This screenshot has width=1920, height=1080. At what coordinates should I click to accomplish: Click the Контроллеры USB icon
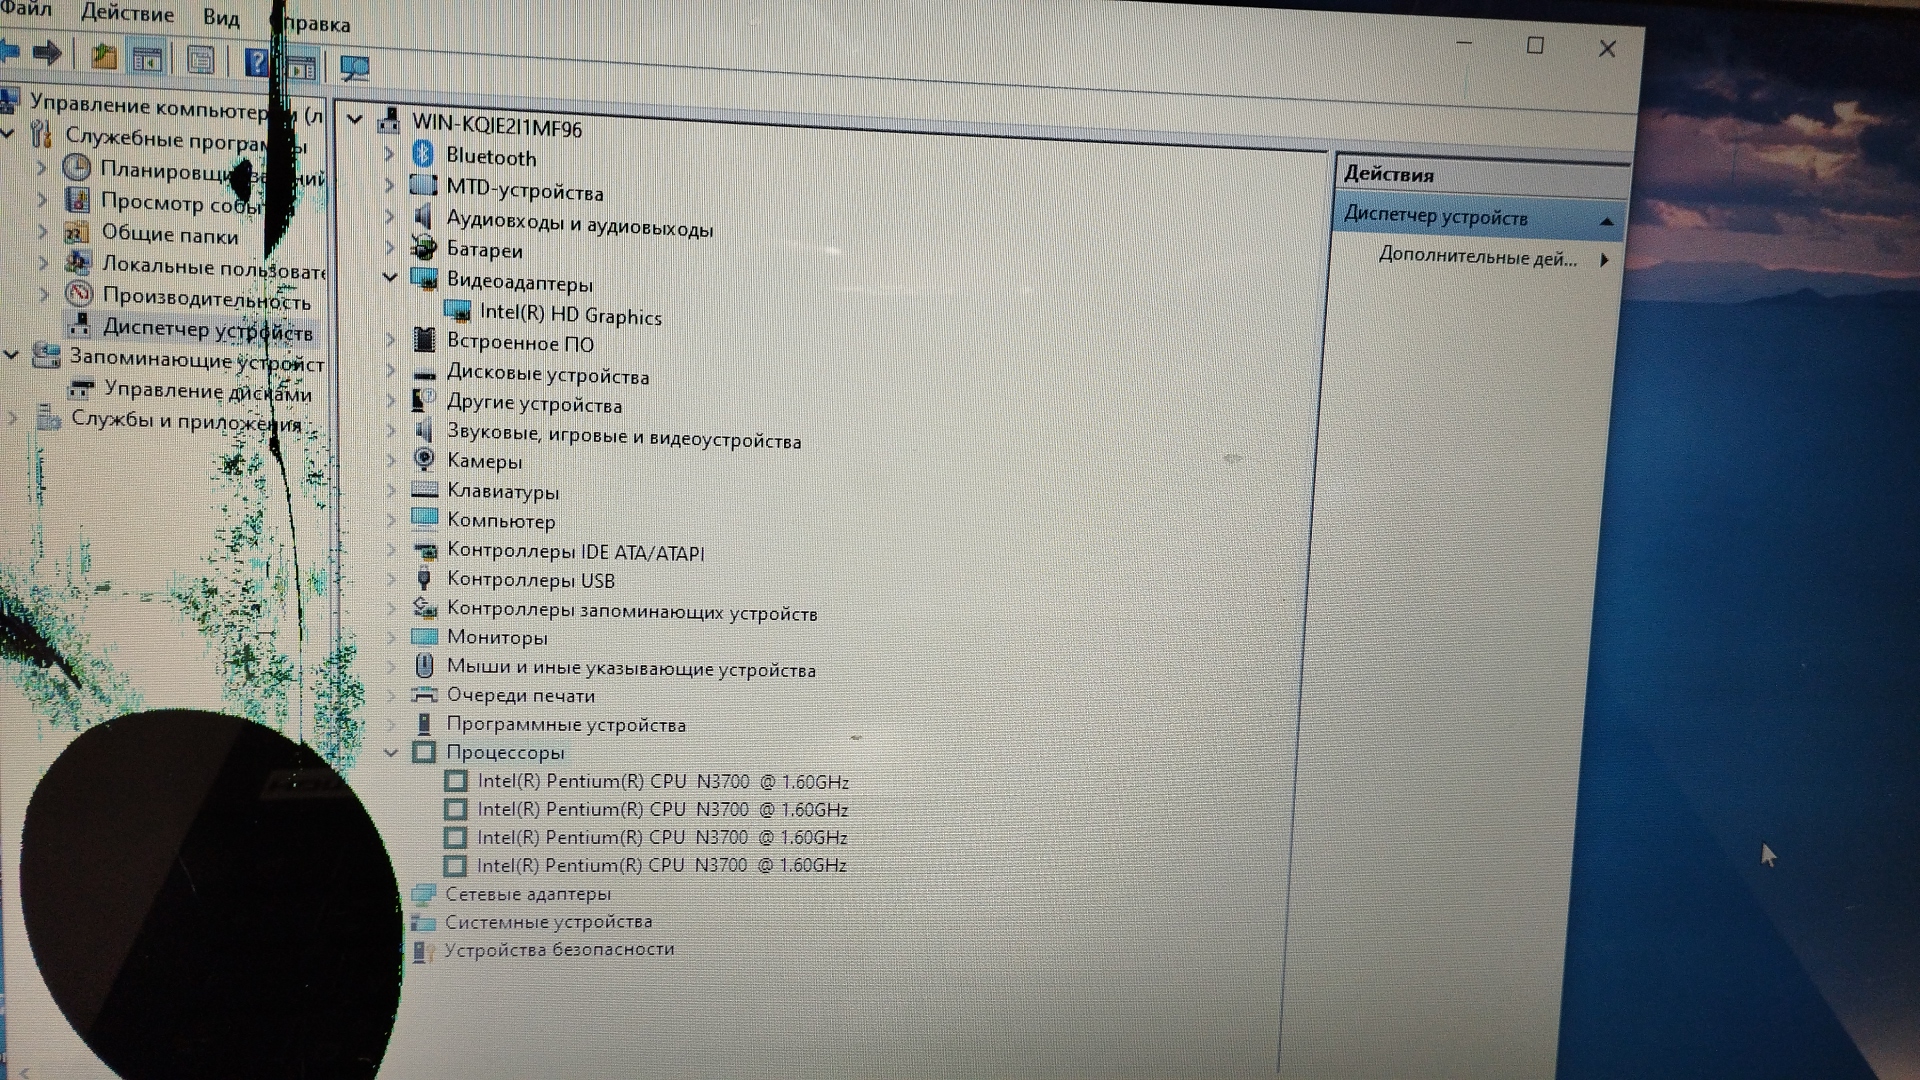click(424, 578)
